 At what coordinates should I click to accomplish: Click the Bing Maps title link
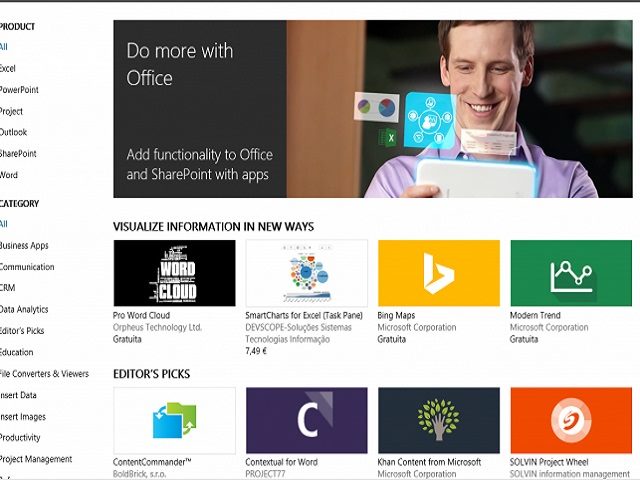tap(396, 315)
